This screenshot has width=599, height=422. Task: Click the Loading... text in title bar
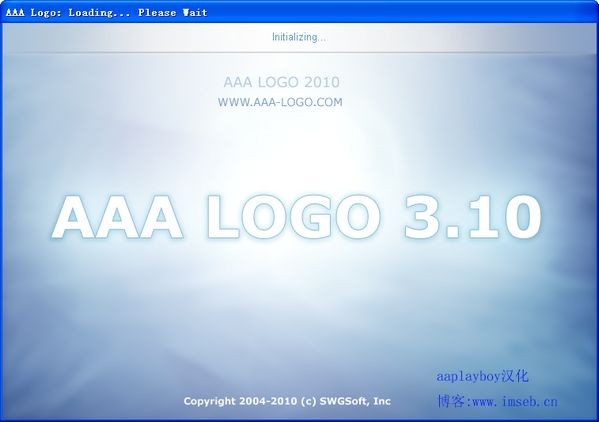[x=99, y=13]
